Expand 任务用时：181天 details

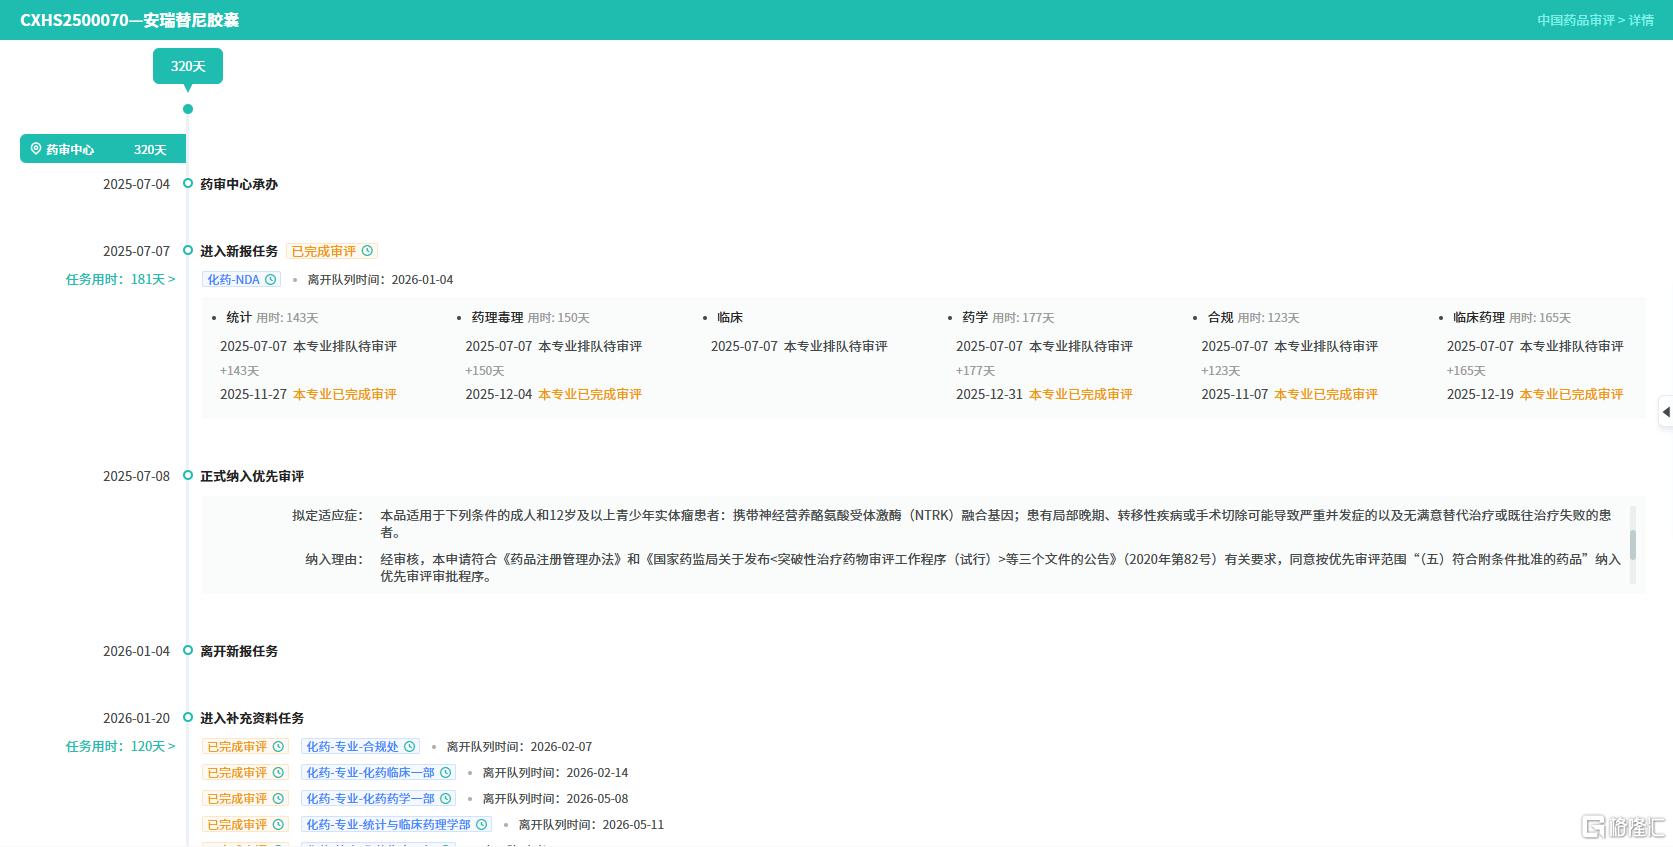click(x=120, y=279)
